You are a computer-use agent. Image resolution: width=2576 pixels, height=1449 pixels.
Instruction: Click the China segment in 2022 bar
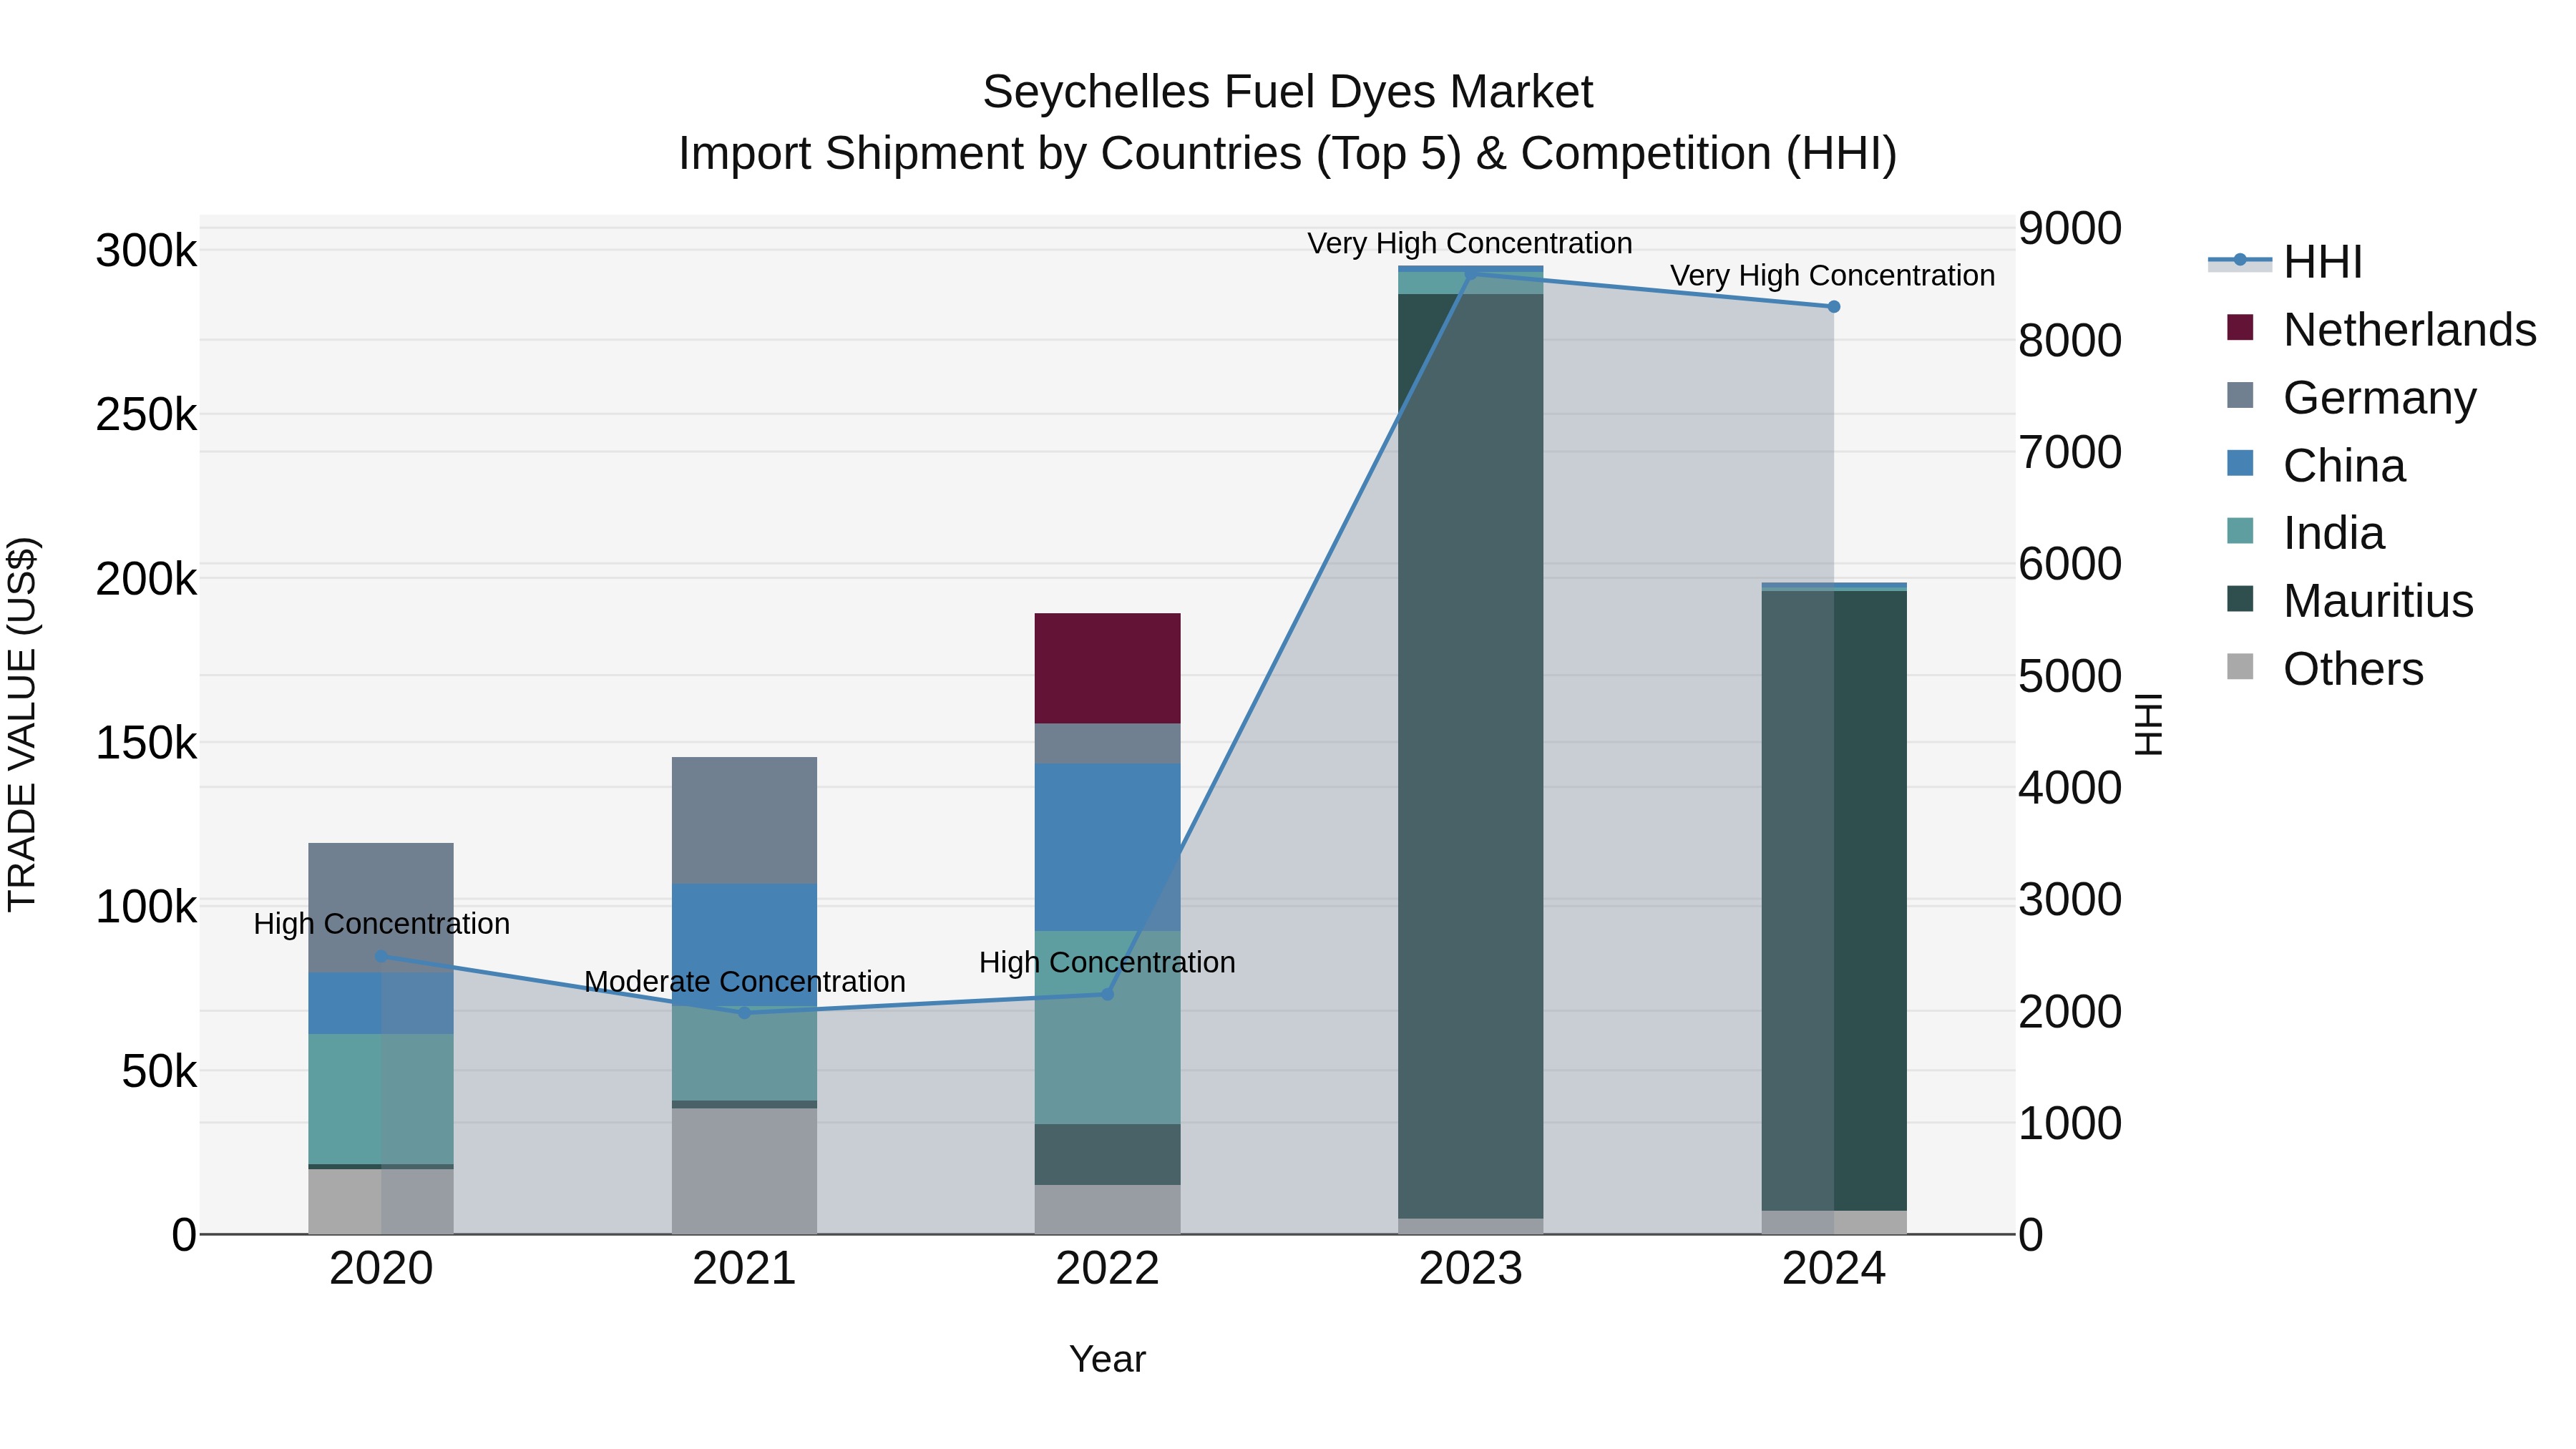[1107, 847]
